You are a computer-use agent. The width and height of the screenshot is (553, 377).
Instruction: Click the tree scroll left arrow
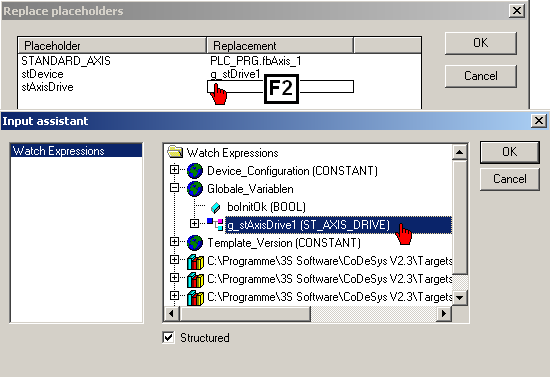(171, 313)
